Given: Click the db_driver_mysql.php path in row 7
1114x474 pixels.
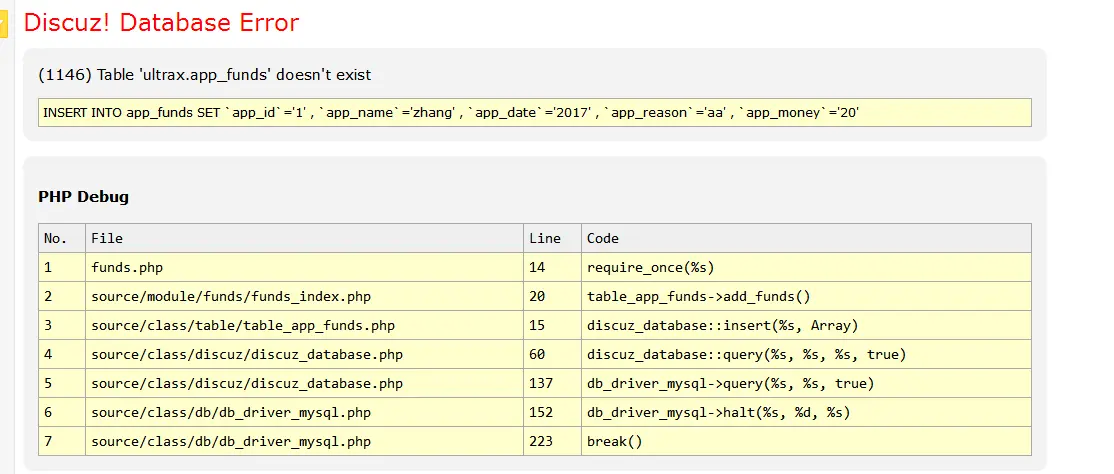Looking at the screenshot, I should coord(231,441).
